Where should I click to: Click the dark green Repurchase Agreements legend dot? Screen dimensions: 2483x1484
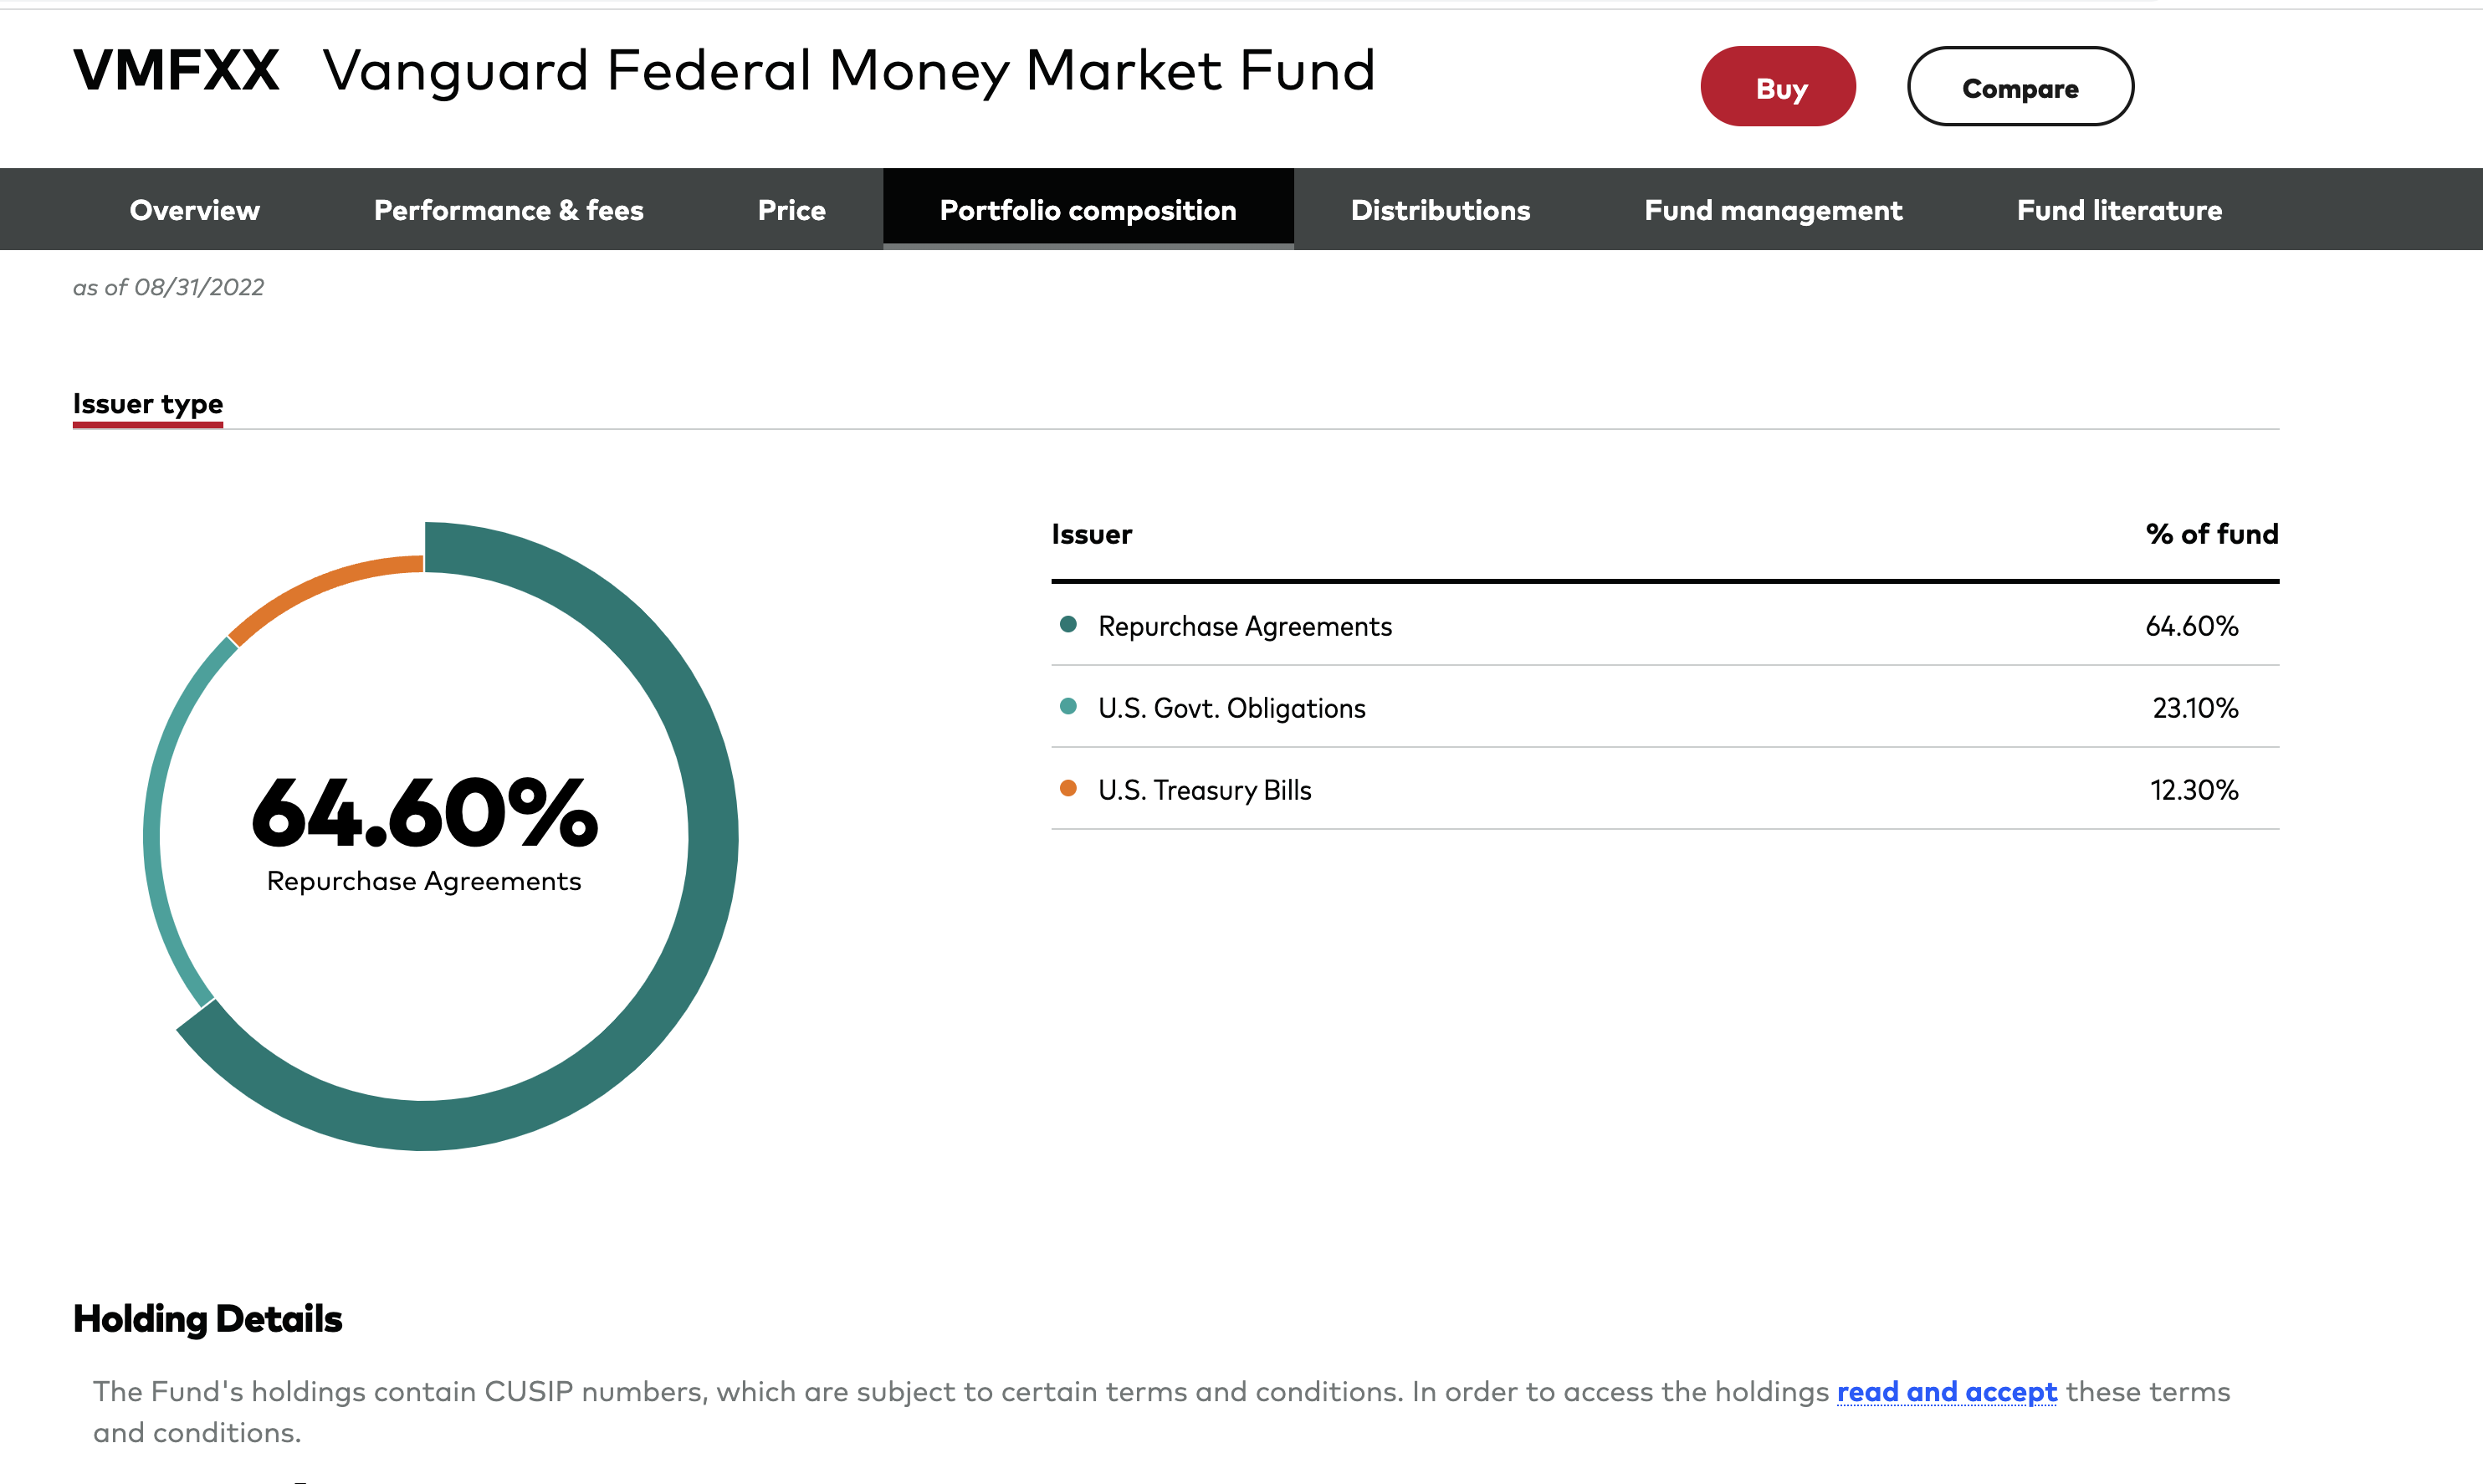pyautogui.click(x=1068, y=625)
